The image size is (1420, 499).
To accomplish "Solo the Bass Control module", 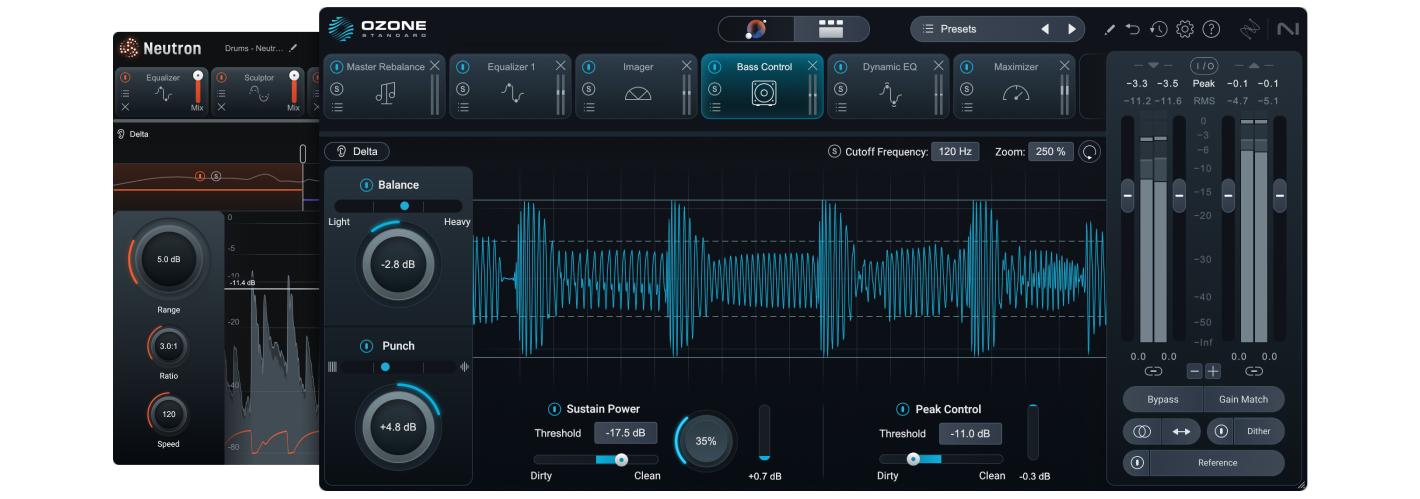I will (x=715, y=88).
